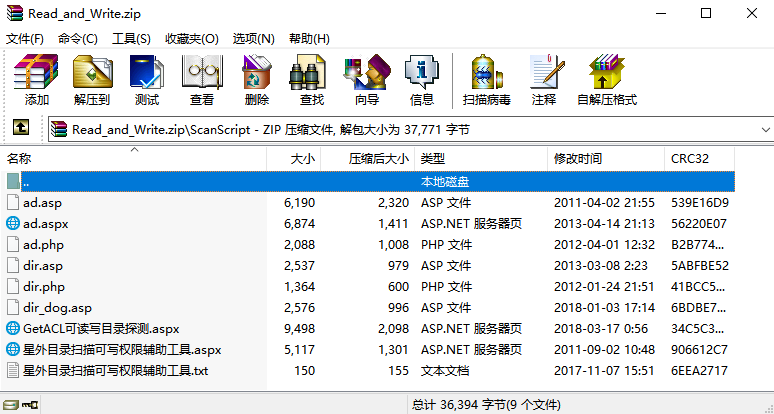Click modified time 2011-09-02 10:48

[605, 349]
